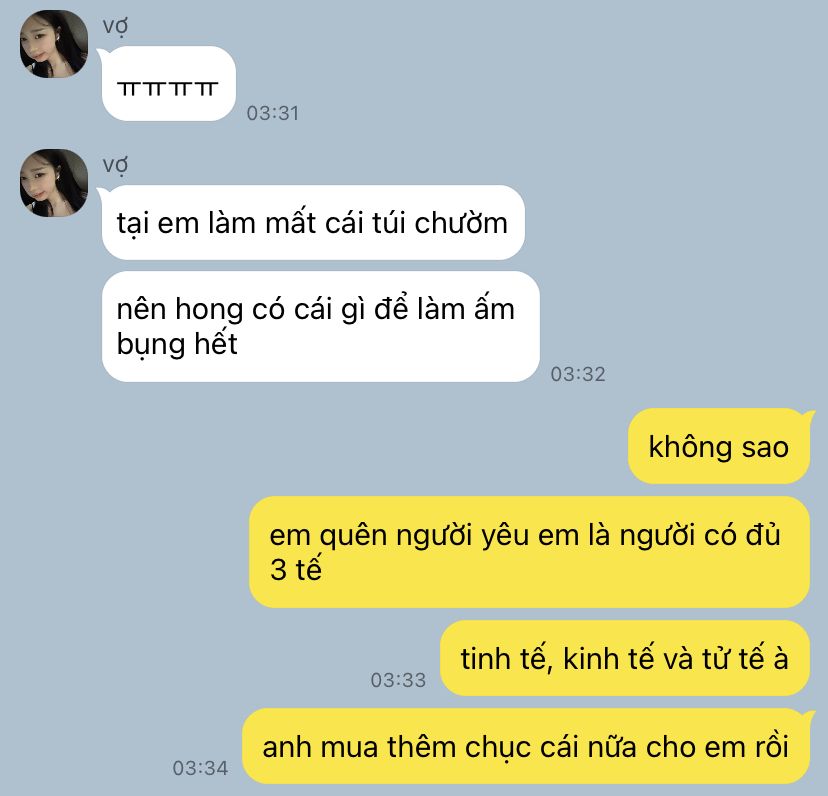
Task: Click the 03:33 timestamp
Action: (x=398, y=680)
